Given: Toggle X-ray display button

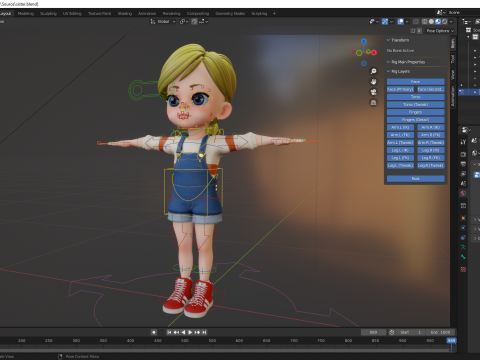Looking at the screenshot, I should 416,21.
